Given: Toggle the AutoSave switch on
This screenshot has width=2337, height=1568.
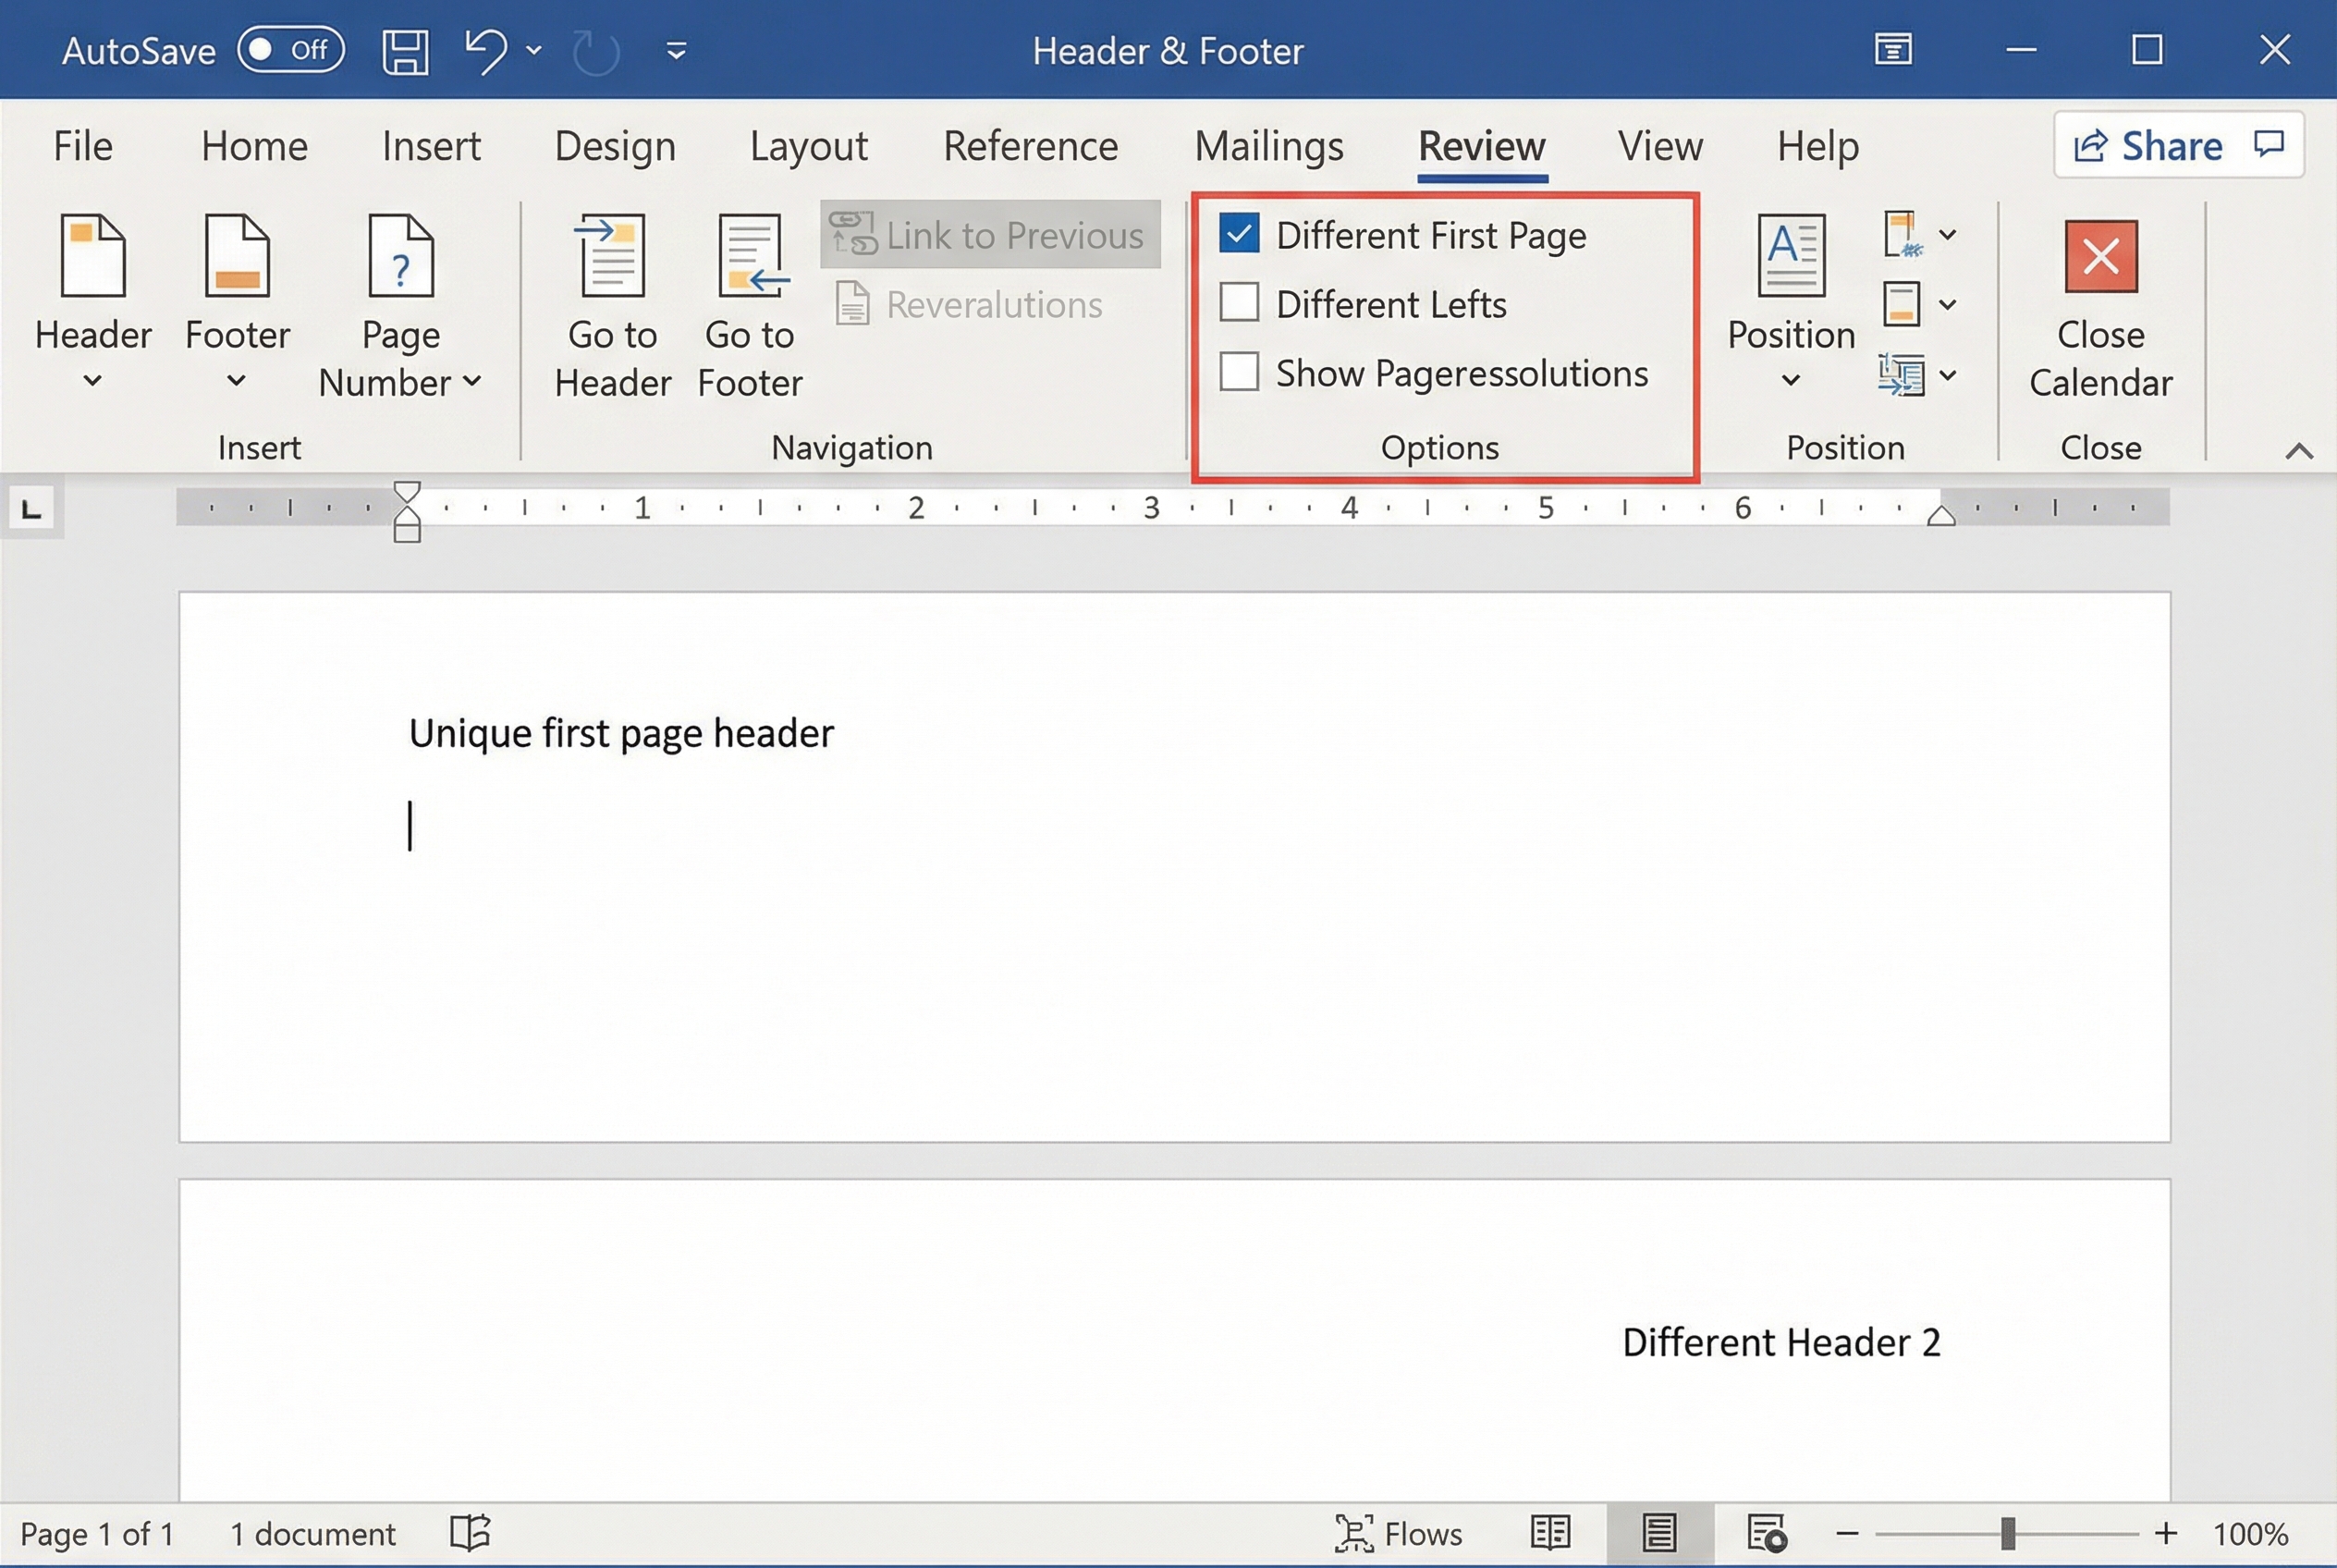Looking at the screenshot, I should click(291, 49).
